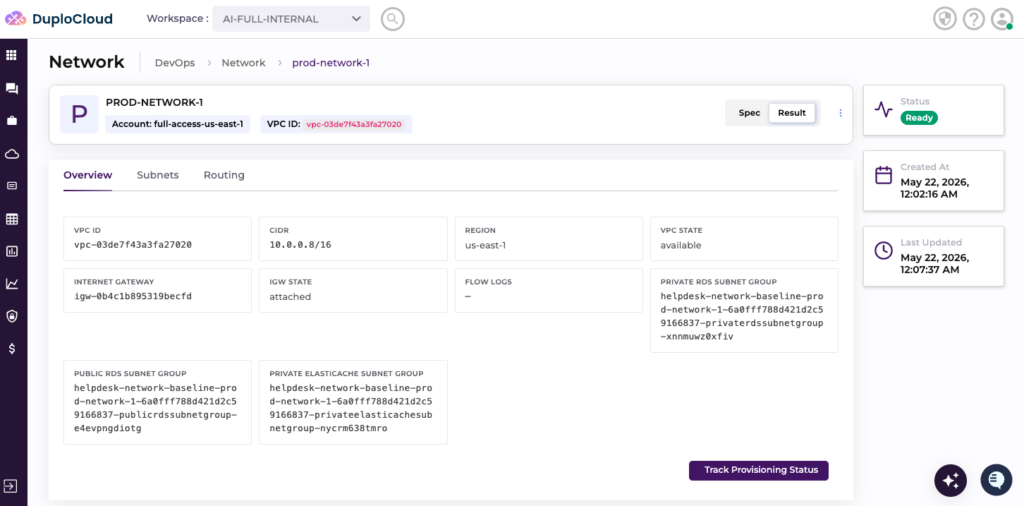The width and height of the screenshot is (1024, 506).
Task: Click the Ready status badge
Action: 919,118
